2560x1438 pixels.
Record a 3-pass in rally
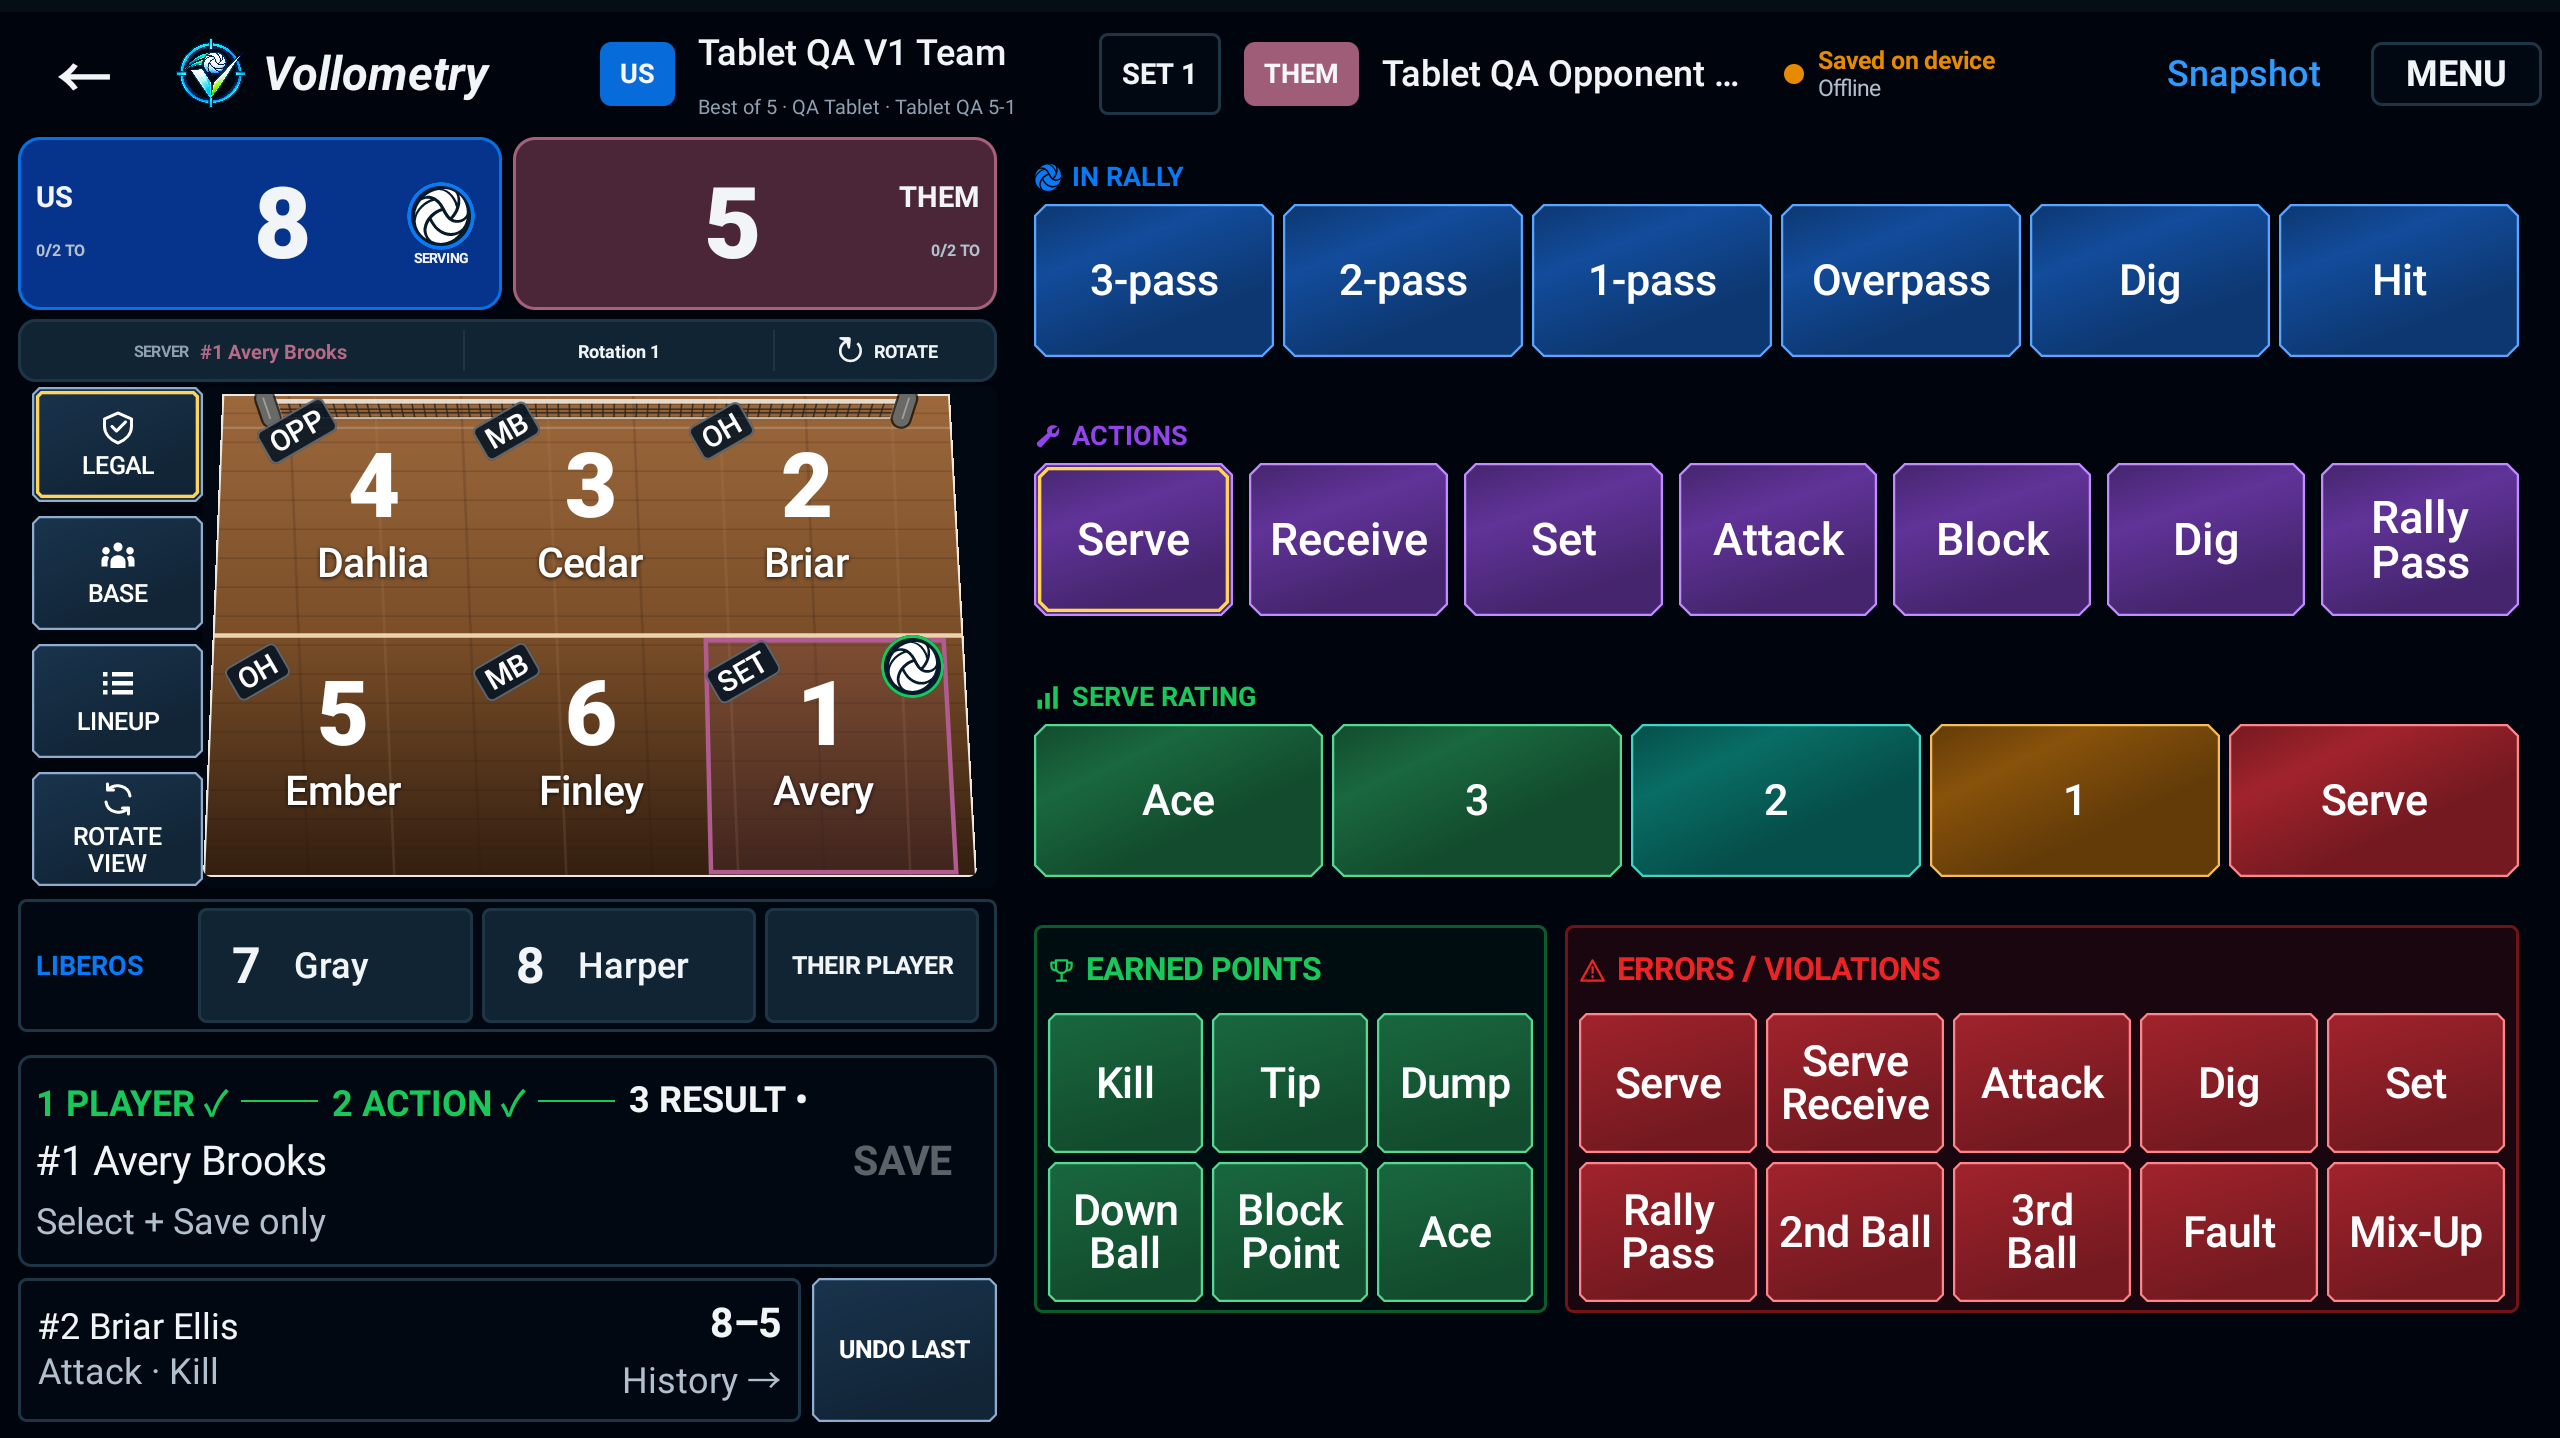tap(1153, 280)
